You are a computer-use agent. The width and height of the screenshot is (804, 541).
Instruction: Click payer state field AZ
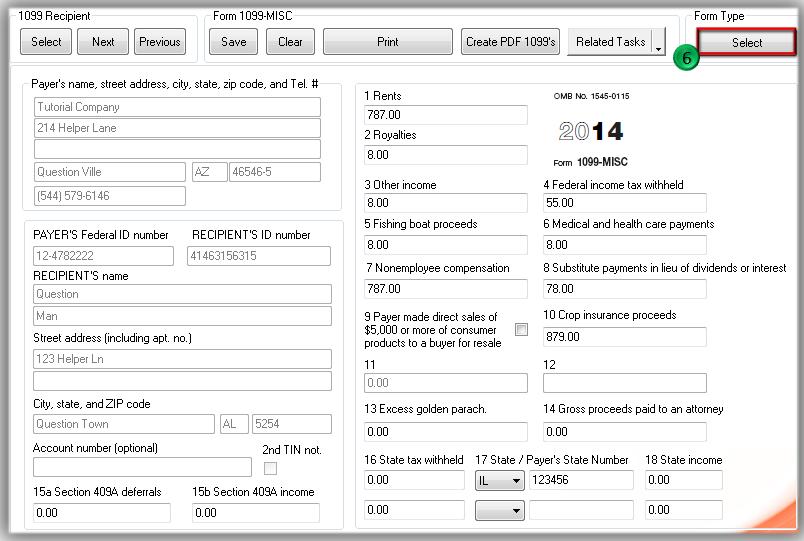210,172
